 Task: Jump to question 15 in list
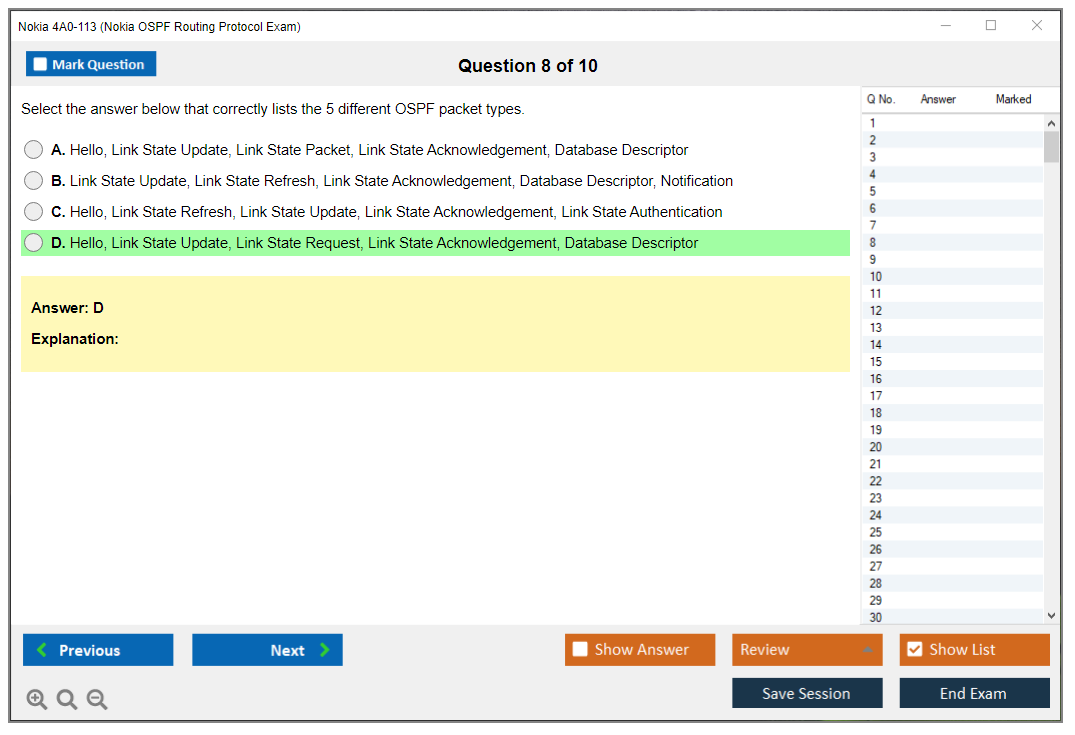point(876,362)
